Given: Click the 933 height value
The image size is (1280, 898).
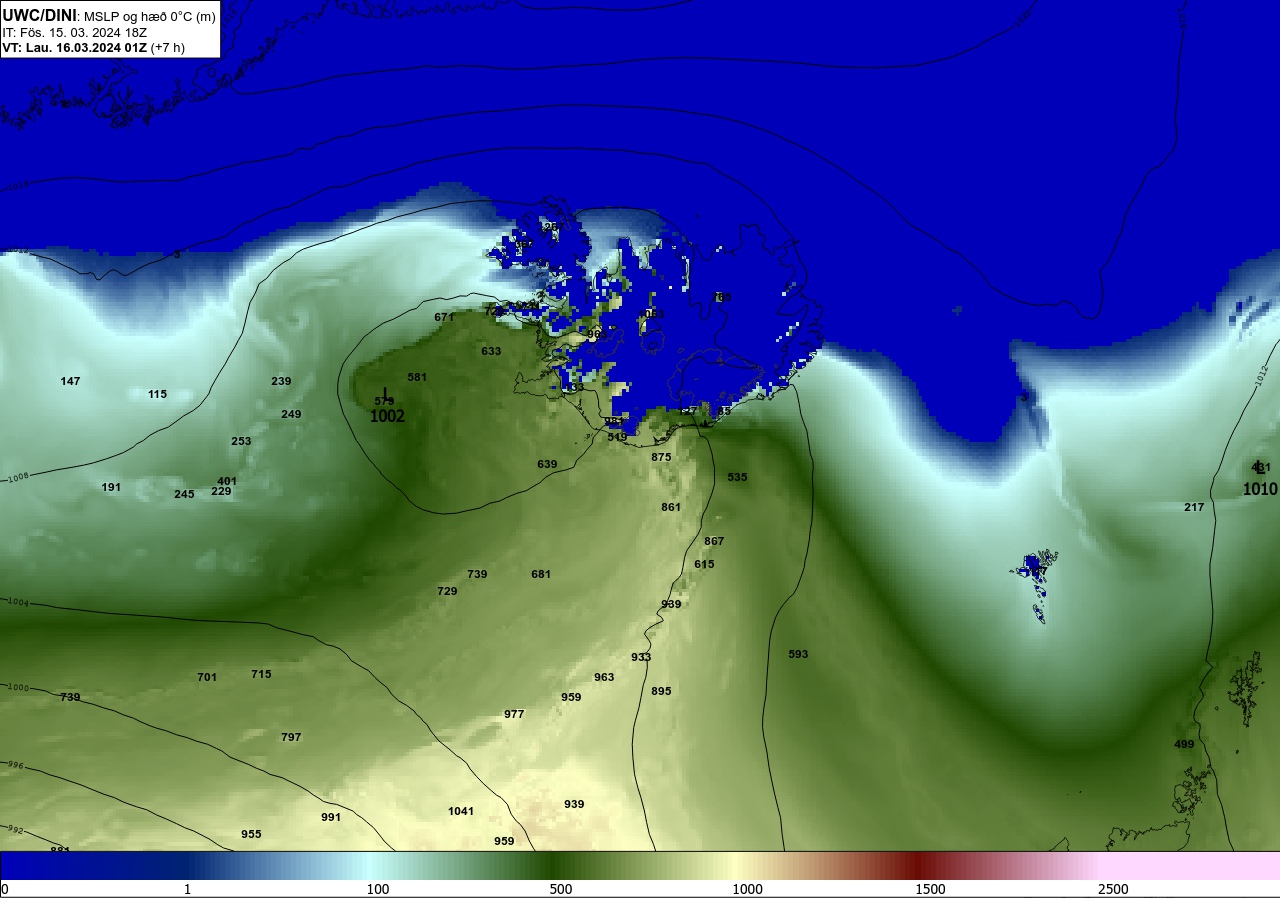Looking at the screenshot, I should (641, 657).
